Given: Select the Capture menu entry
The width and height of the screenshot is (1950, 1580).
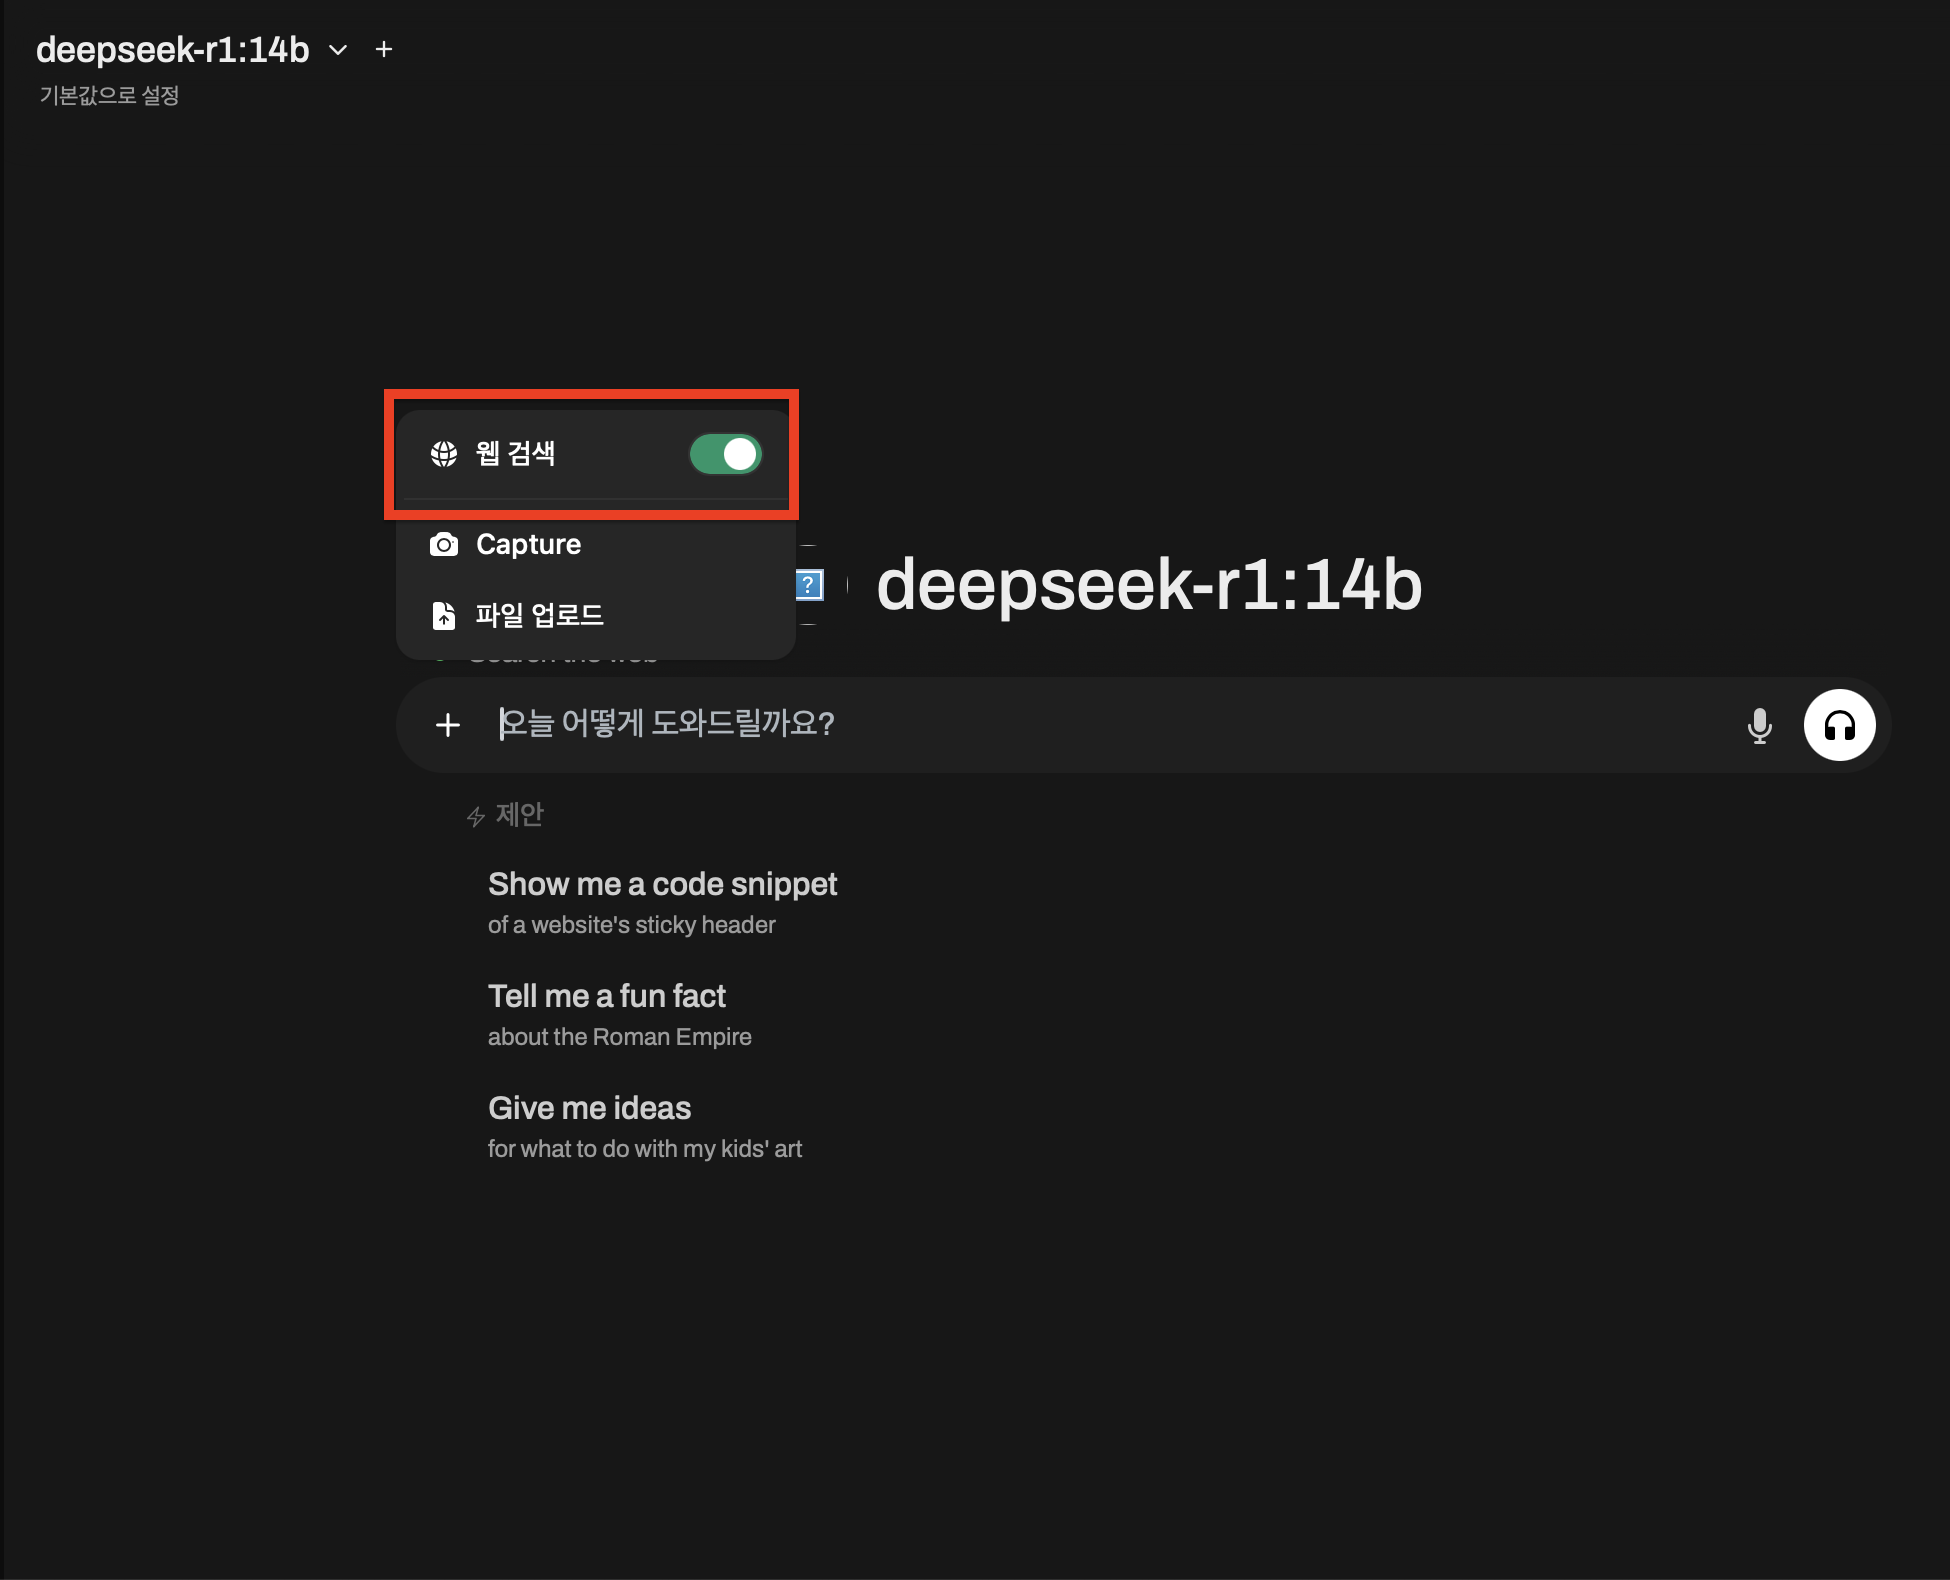Looking at the screenshot, I should tap(528, 545).
